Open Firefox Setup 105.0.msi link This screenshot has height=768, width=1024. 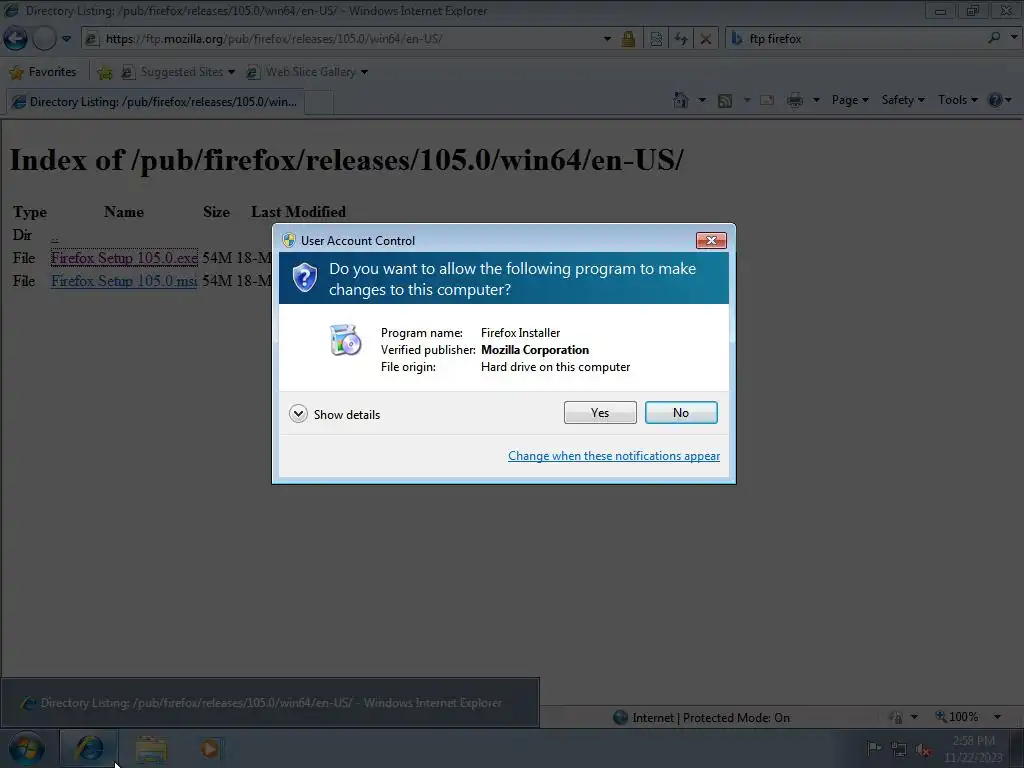point(124,281)
